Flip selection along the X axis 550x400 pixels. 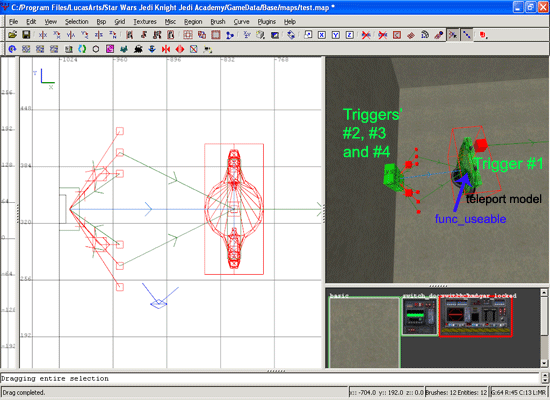[x=43, y=35]
